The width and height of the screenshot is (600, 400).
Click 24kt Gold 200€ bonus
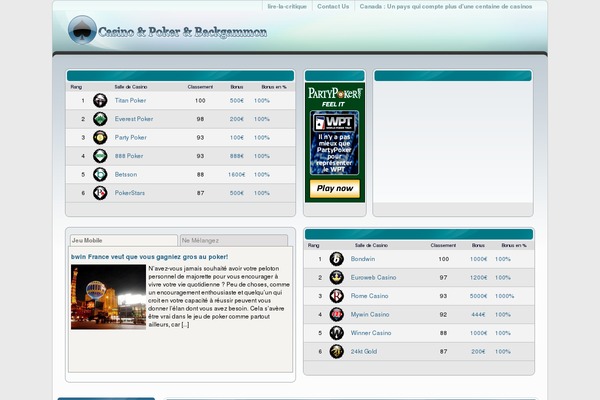(x=478, y=351)
